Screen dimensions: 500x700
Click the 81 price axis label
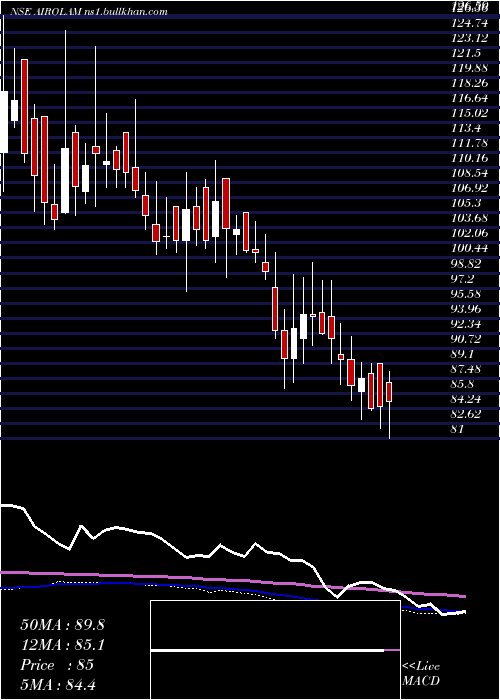click(x=458, y=429)
